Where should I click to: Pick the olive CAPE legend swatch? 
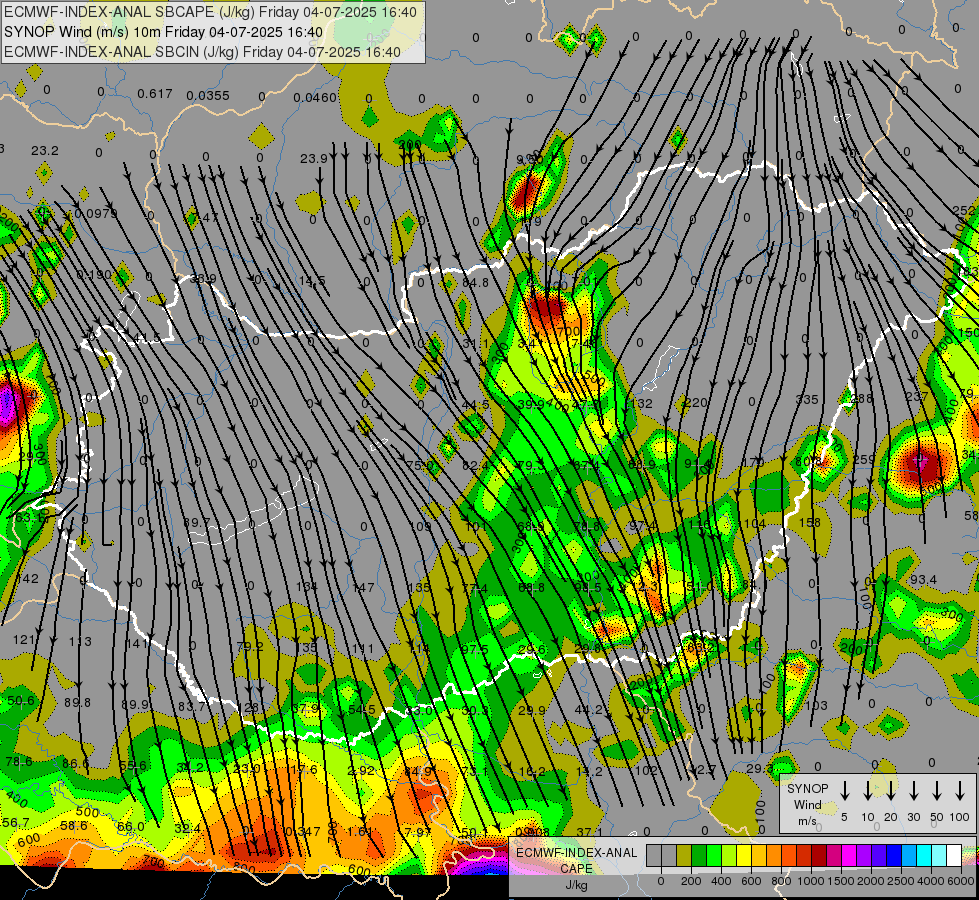pos(684,855)
